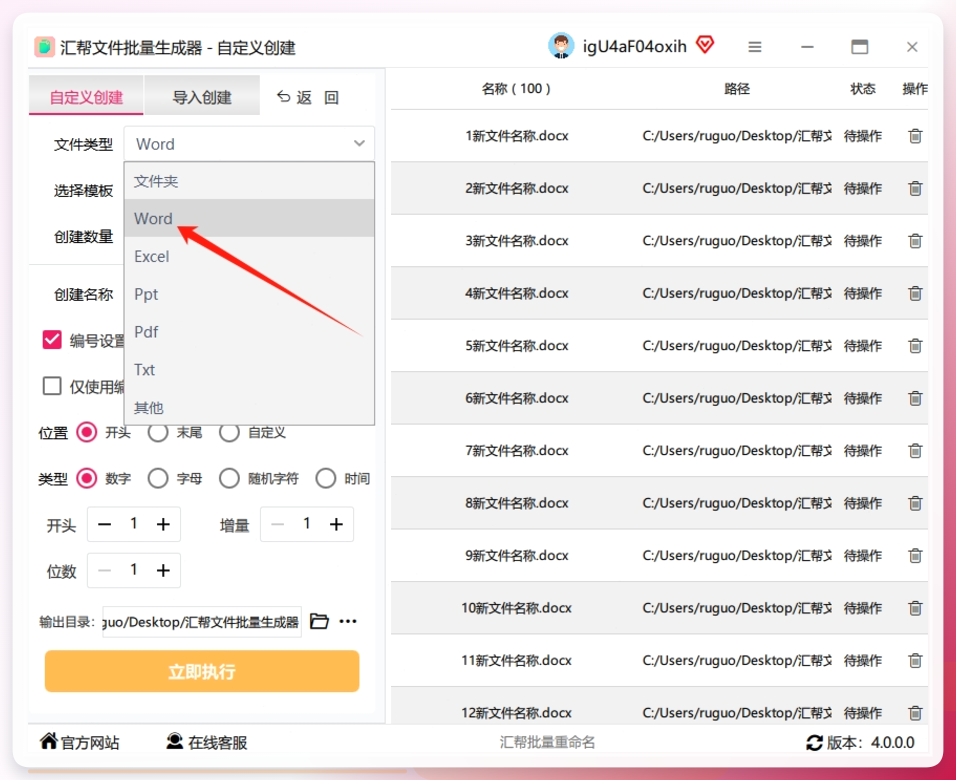956x780 pixels.
Task: Decrease 位数 digits value with minus
Action: [x=105, y=570]
